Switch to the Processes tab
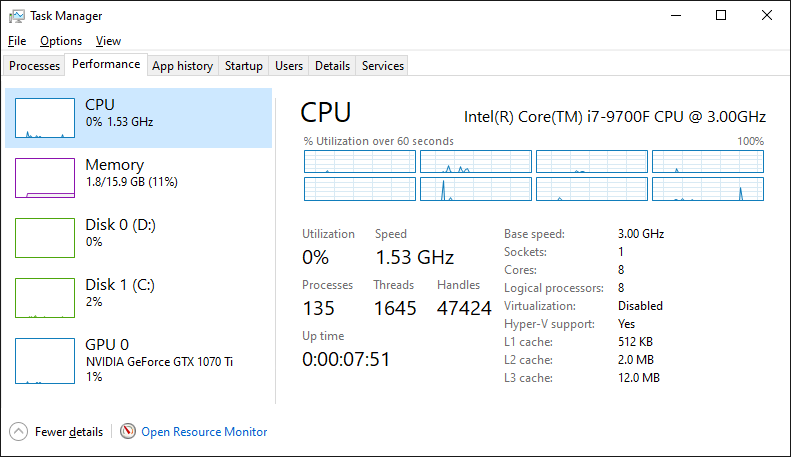Viewport: 791px width, 457px height. (35, 66)
